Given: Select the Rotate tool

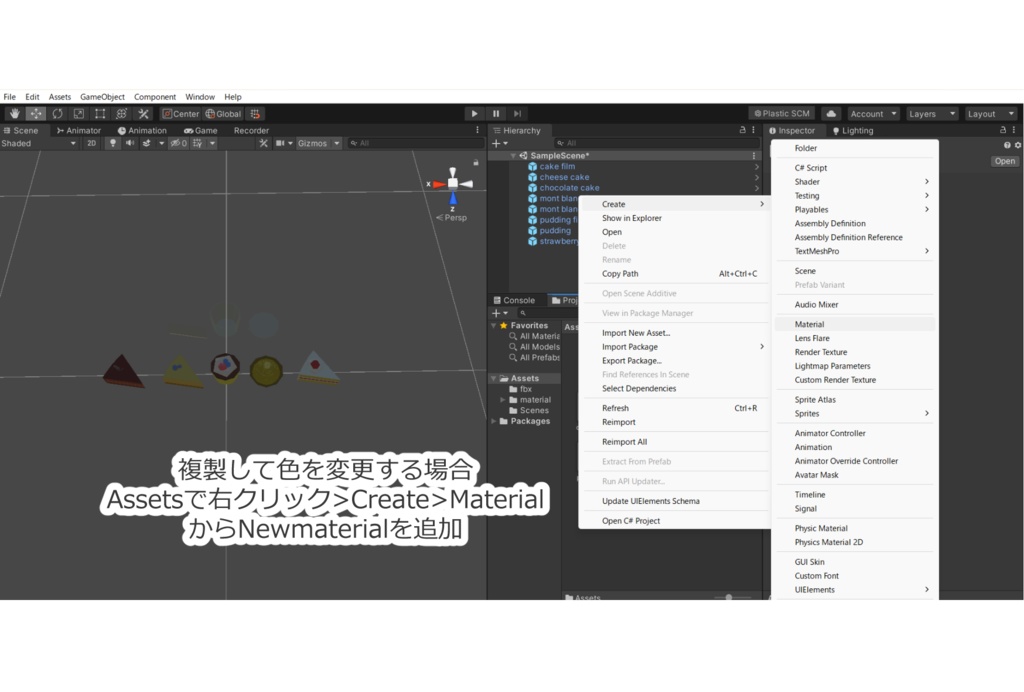Looking at the screenshot, I should [x=57, y=114].
